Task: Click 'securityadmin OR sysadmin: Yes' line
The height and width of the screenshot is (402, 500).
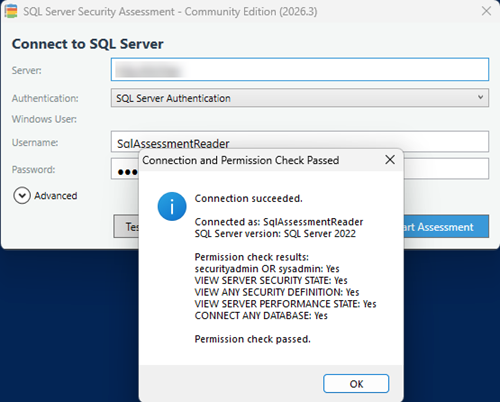Action: (267, 269)
